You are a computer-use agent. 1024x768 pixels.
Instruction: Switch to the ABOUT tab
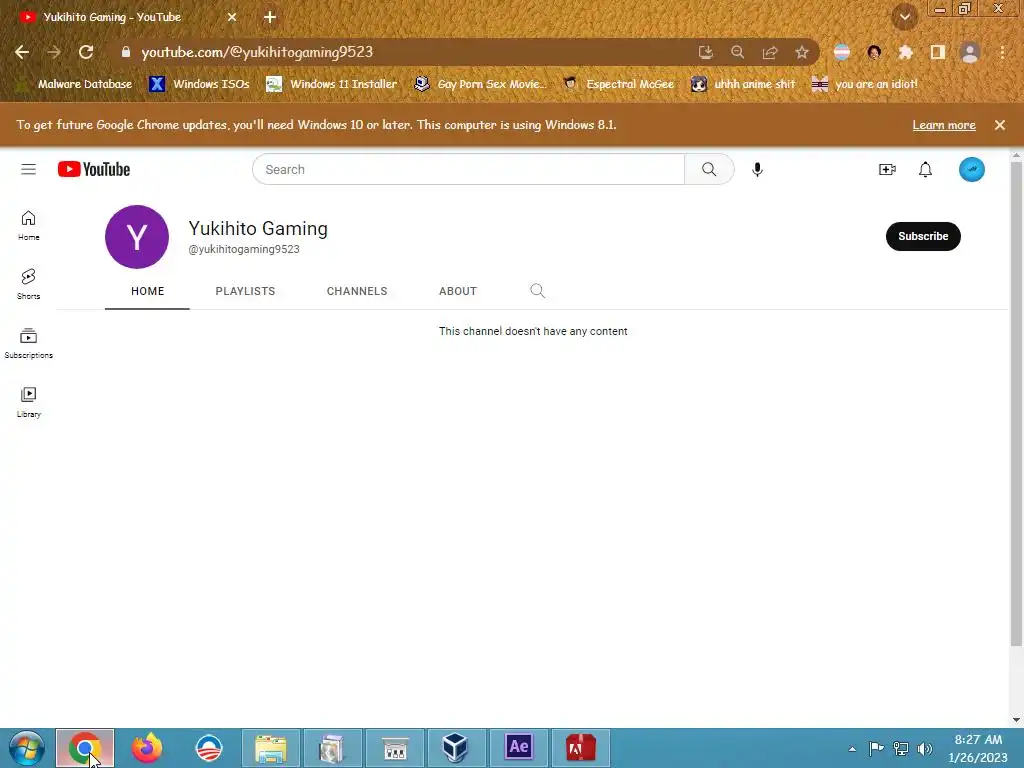(457, 291)
